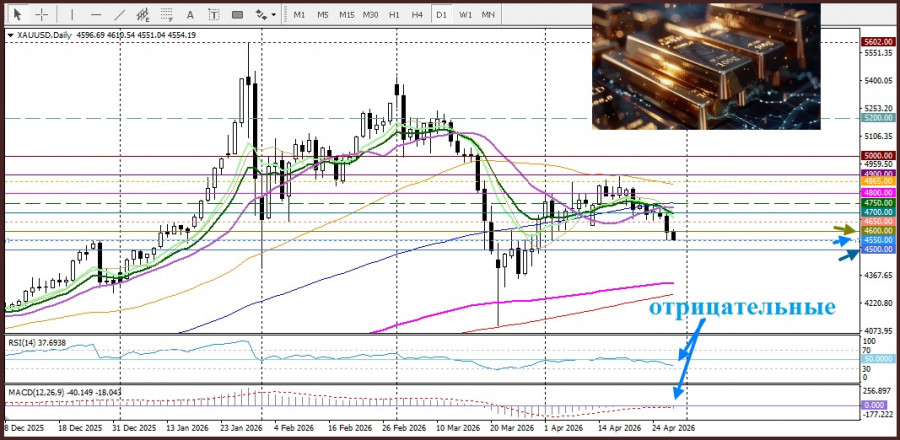Click the M15 timeframe button

346,15
